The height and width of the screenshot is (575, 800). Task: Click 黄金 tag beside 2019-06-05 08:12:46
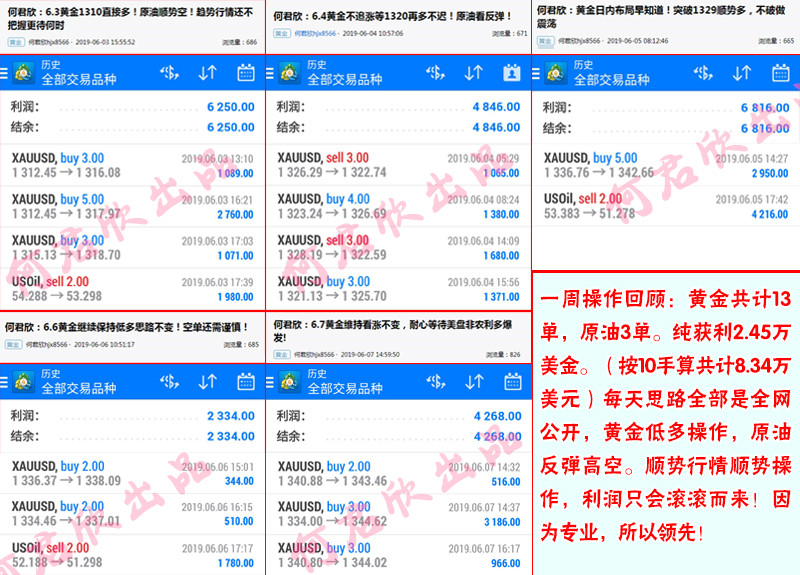545,41
